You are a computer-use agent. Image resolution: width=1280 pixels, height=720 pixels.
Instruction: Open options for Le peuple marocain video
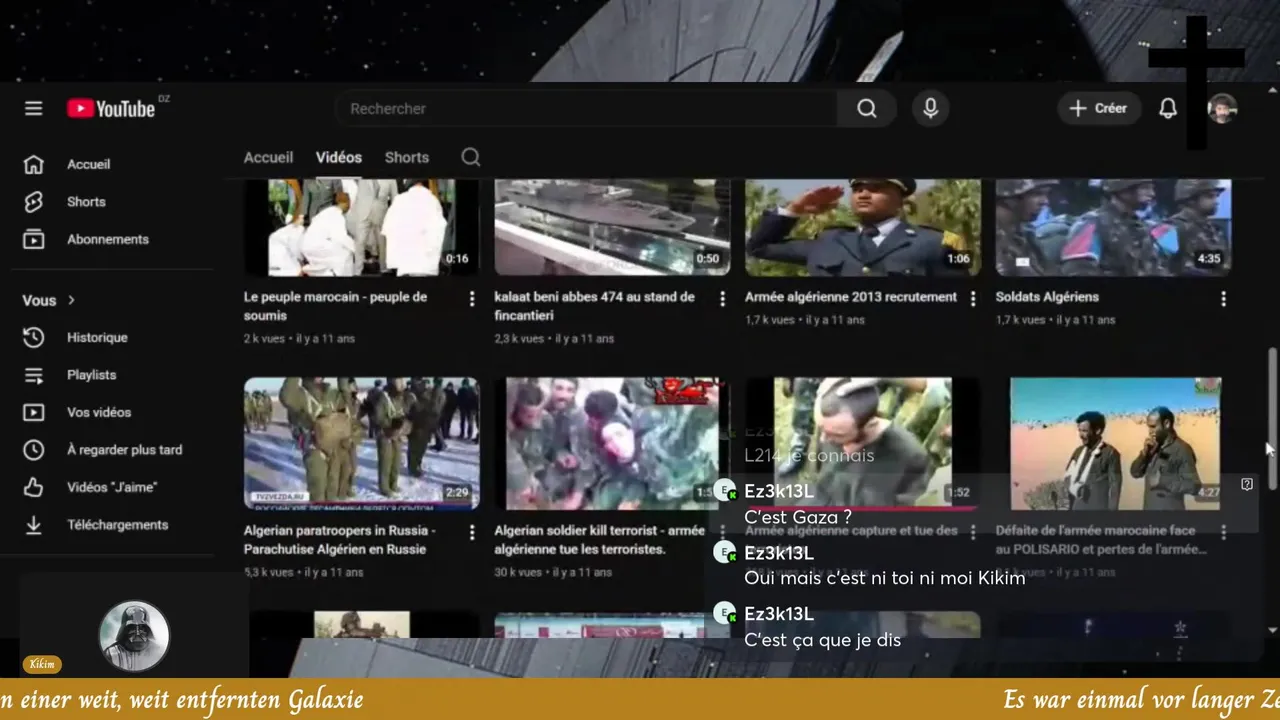click(x=472, y=298)
